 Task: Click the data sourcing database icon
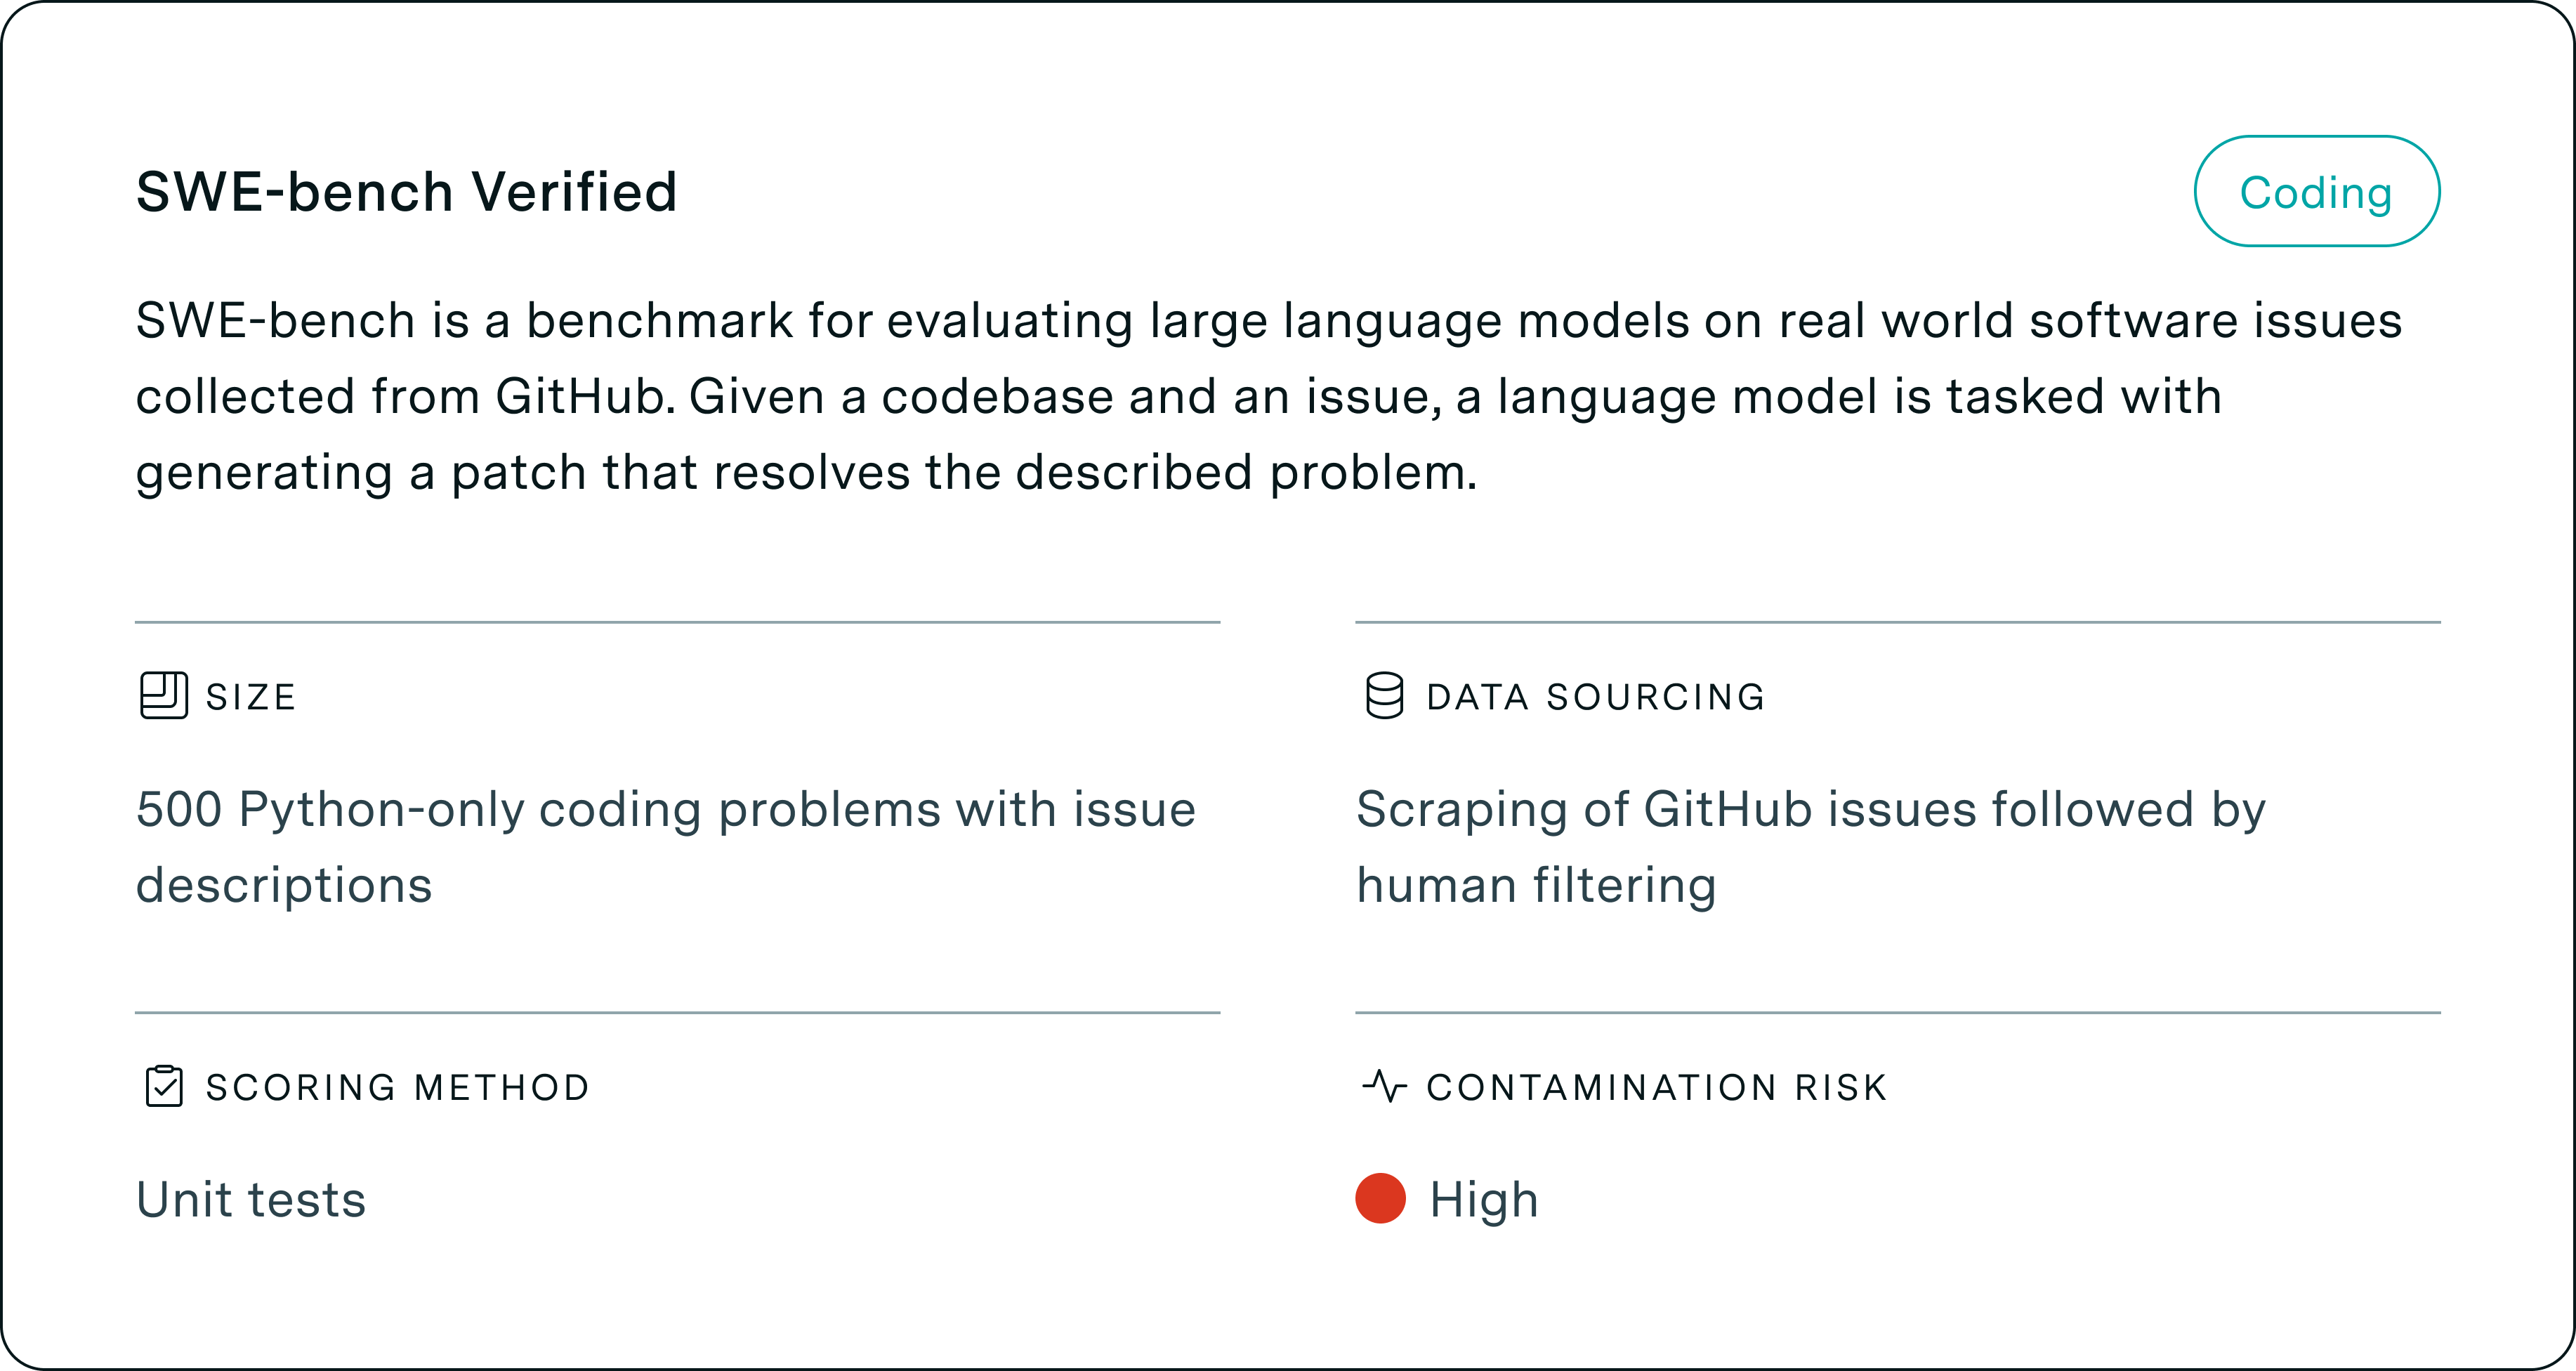click(x=1384, y=696)
